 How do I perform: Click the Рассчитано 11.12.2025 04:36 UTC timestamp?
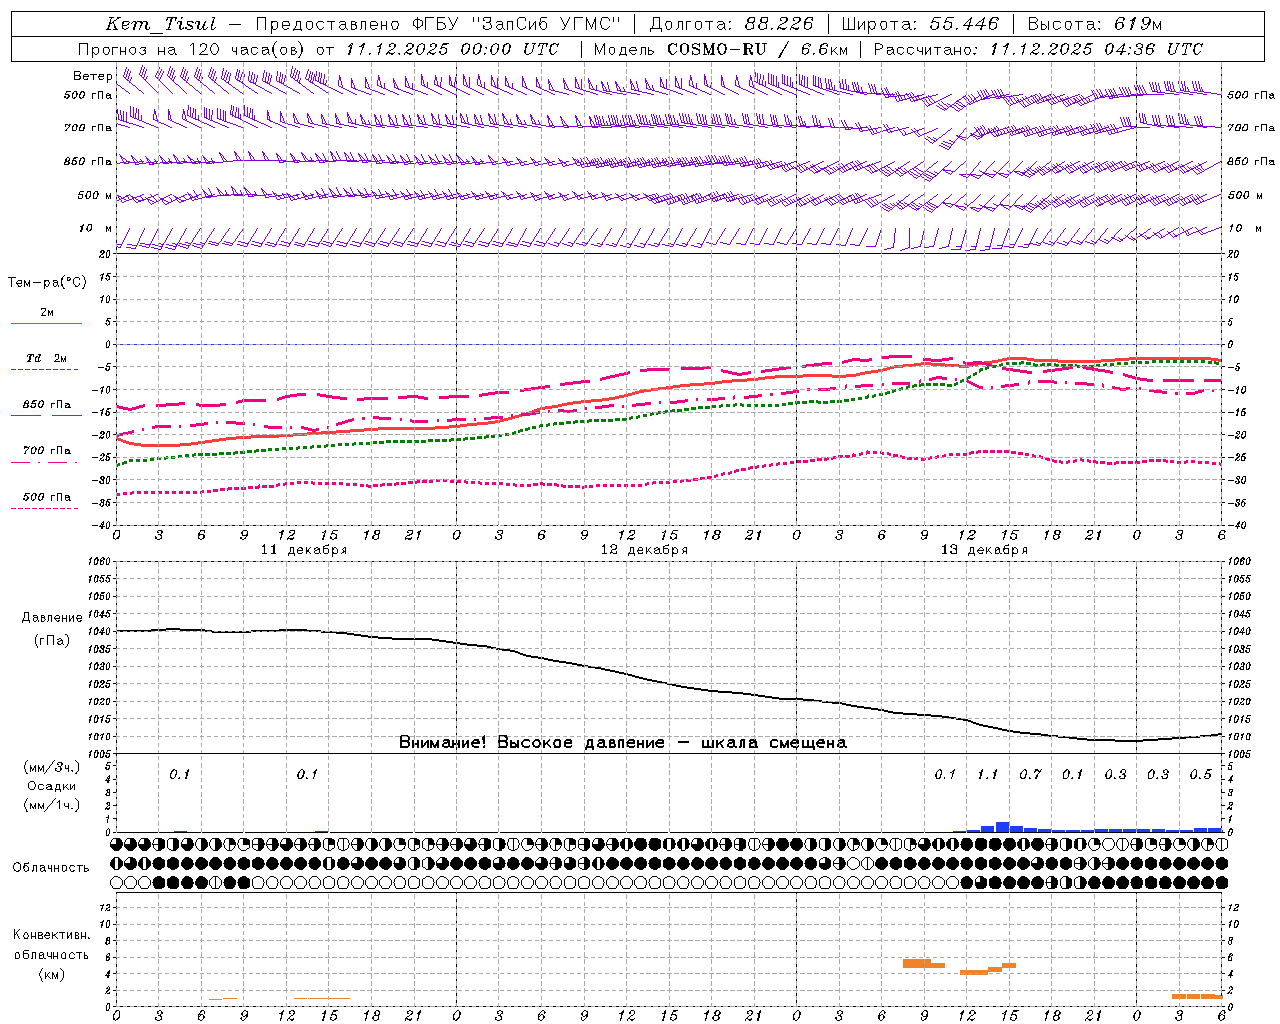pos(1038,49)
